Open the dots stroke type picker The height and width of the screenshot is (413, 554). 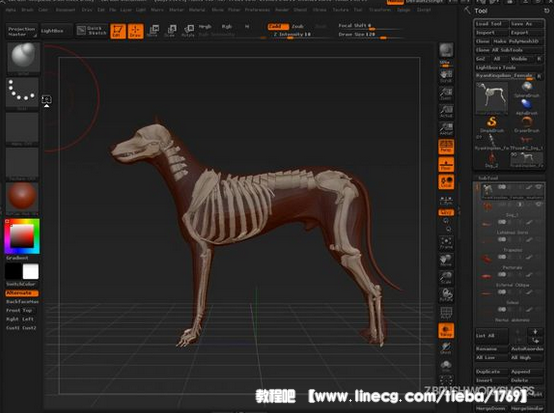22,93
